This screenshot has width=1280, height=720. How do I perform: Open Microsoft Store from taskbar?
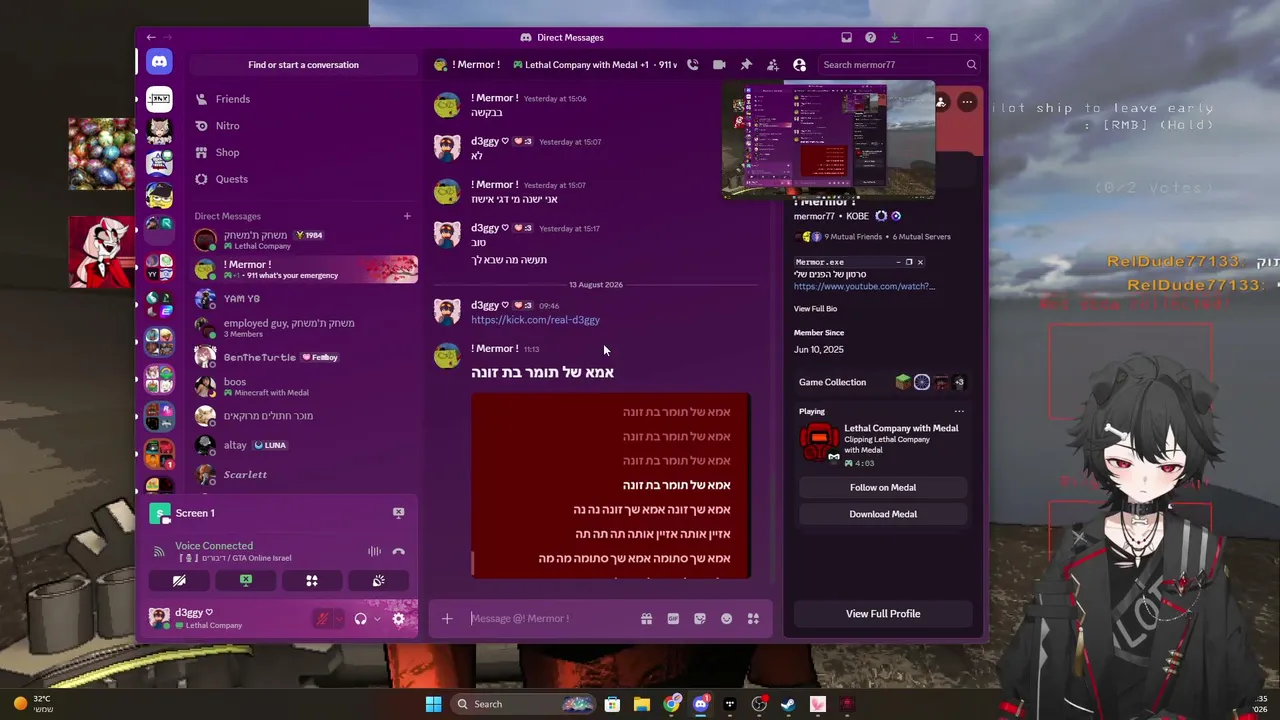pyautogui.click(x=612, y=704)
